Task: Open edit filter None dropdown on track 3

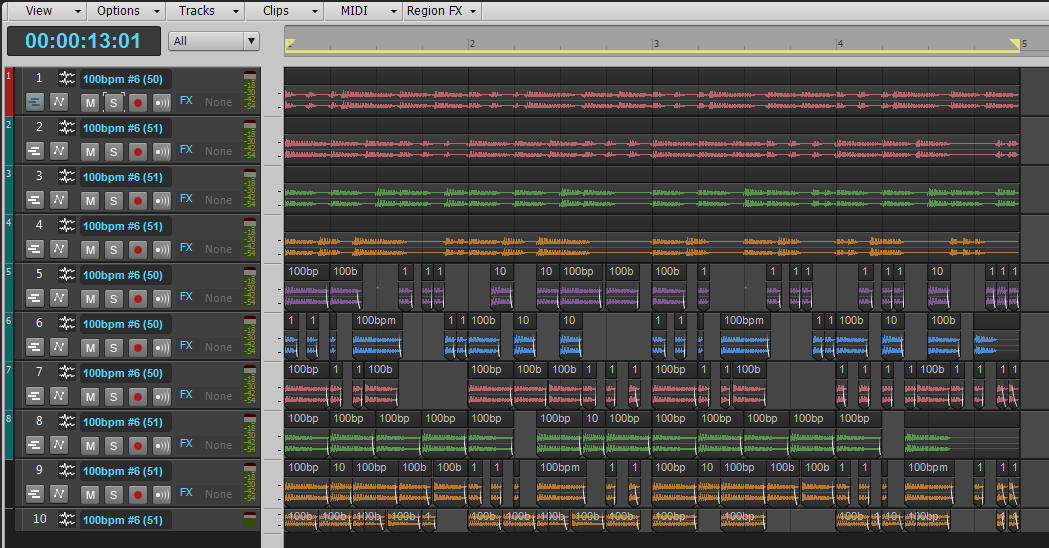Action: point(219,200)
